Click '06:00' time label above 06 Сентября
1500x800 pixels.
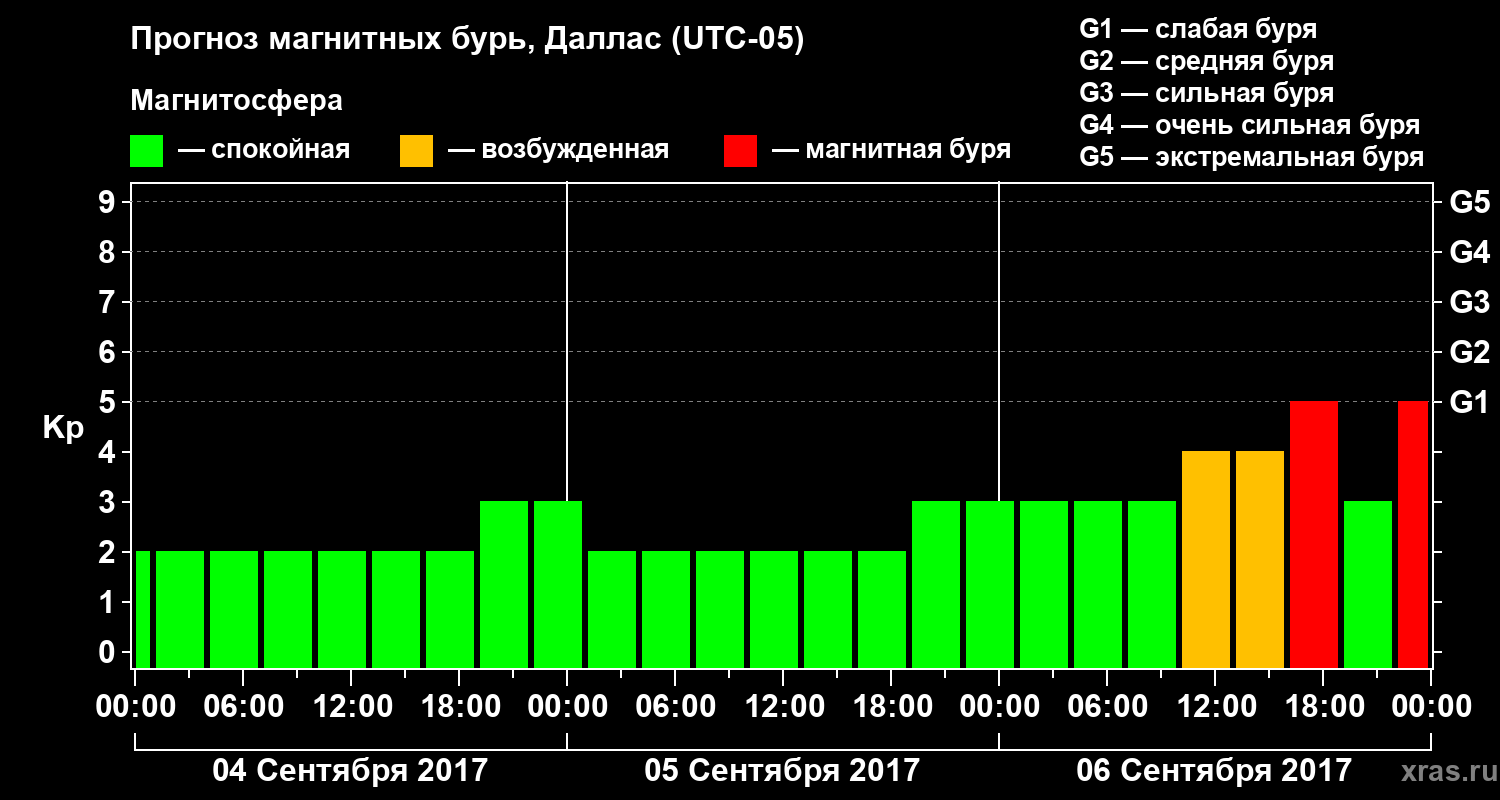pyautogui.click(x=1107, y=706)
